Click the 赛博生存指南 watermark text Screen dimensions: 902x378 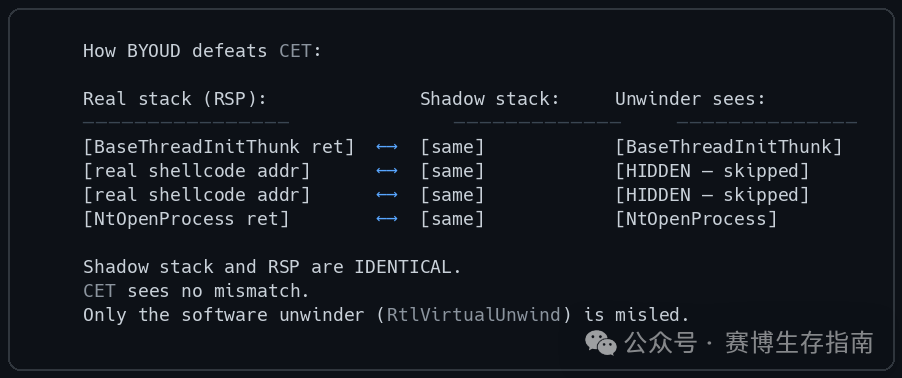[800, 343]
